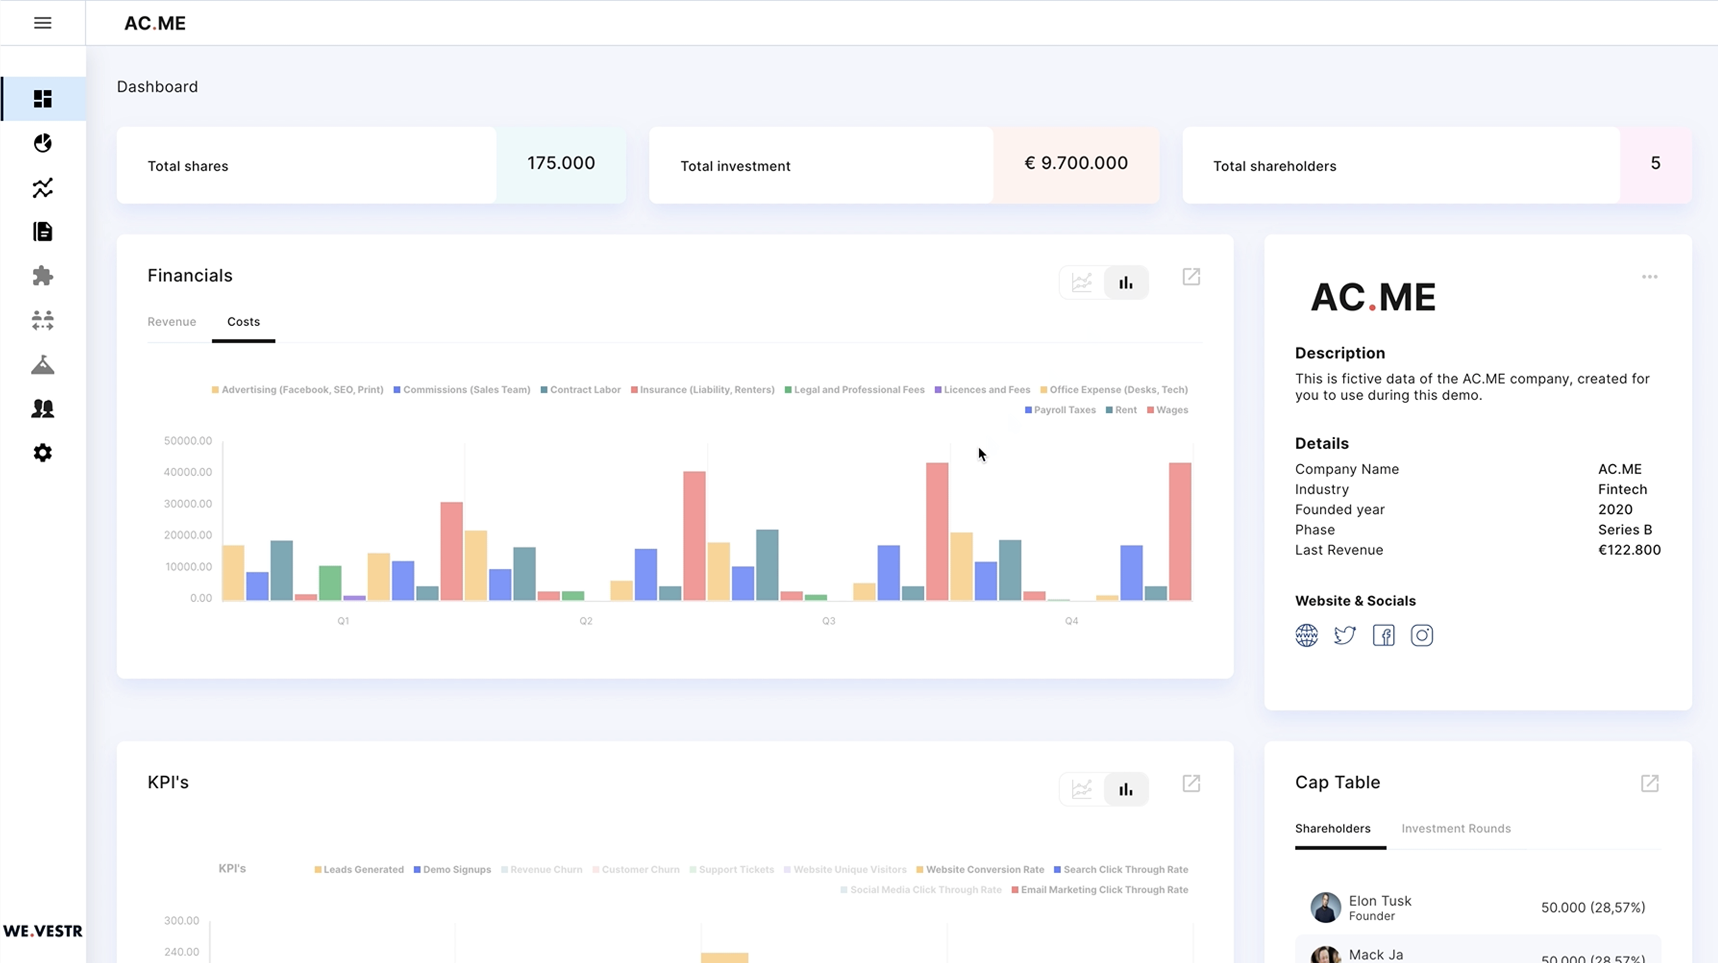Image resolution: width=1718 pixels, height=963 pixels.
Task: Hide the Wages legend series in Financials
Action: tap(1166, 409)
